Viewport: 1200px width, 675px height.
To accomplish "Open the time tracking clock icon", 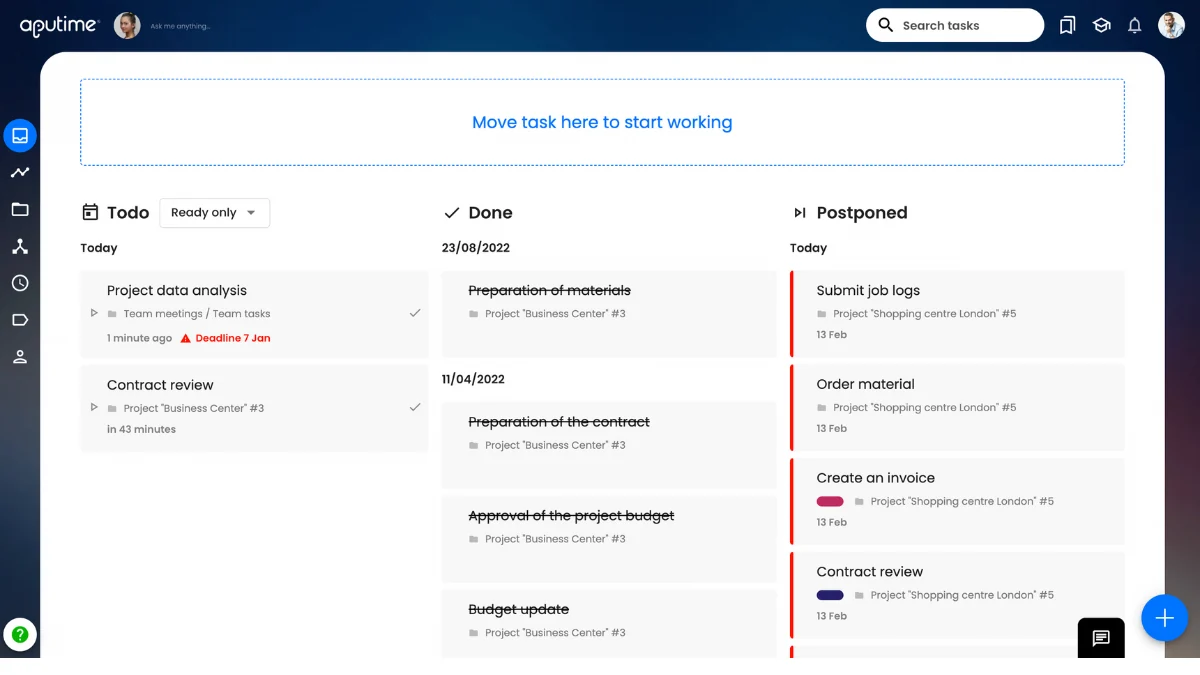I will pos(20,283).
